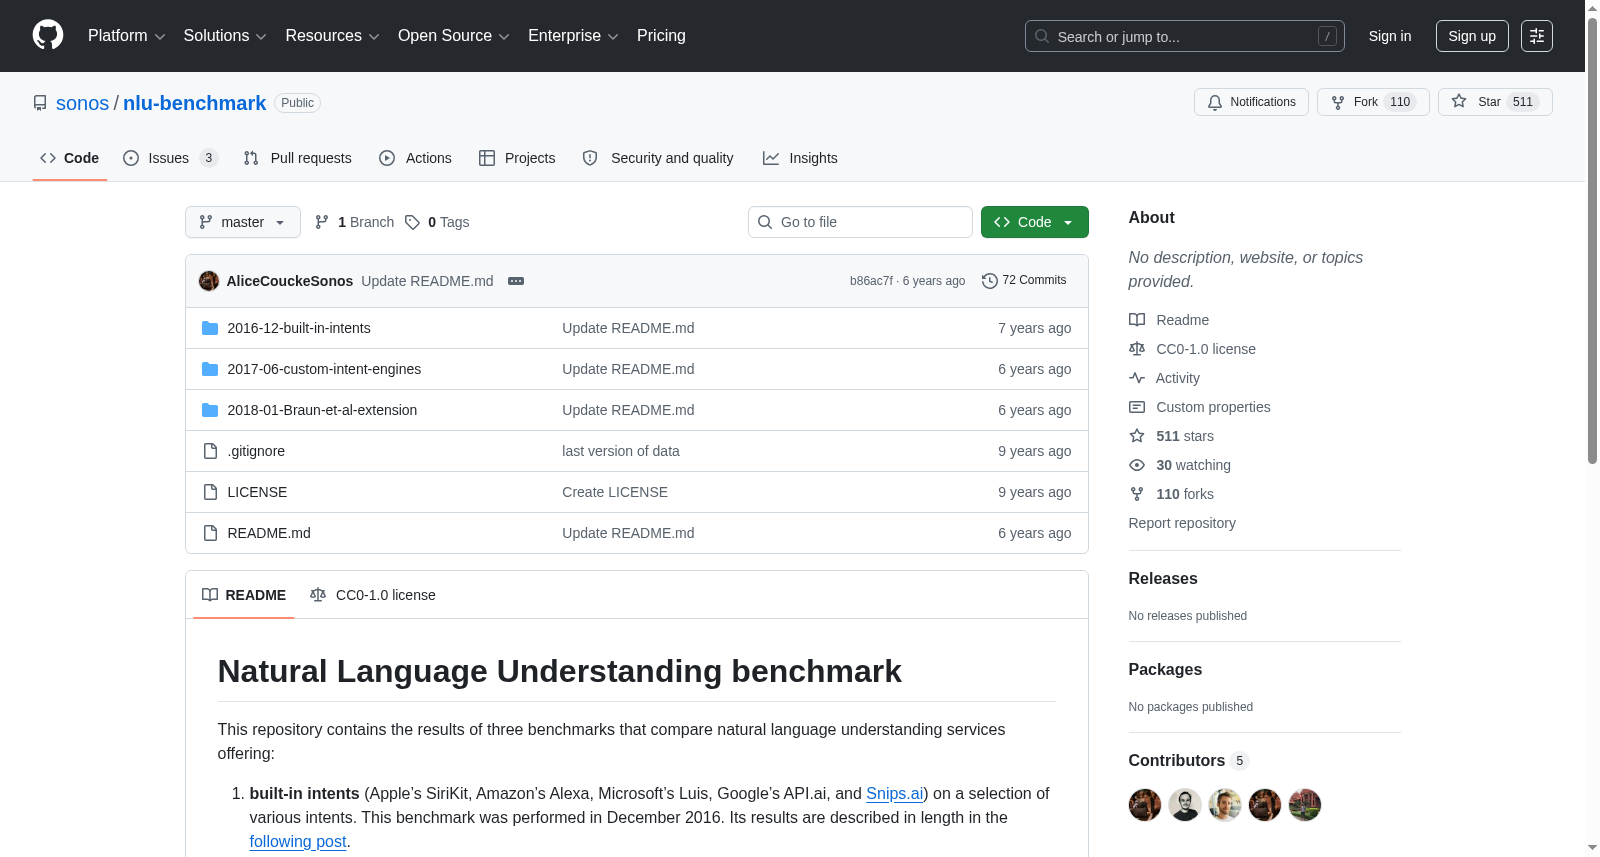This screenshot has width=1600, height=857.
Task: Click the search magnifier icon in header
Action: point(1042,36)
